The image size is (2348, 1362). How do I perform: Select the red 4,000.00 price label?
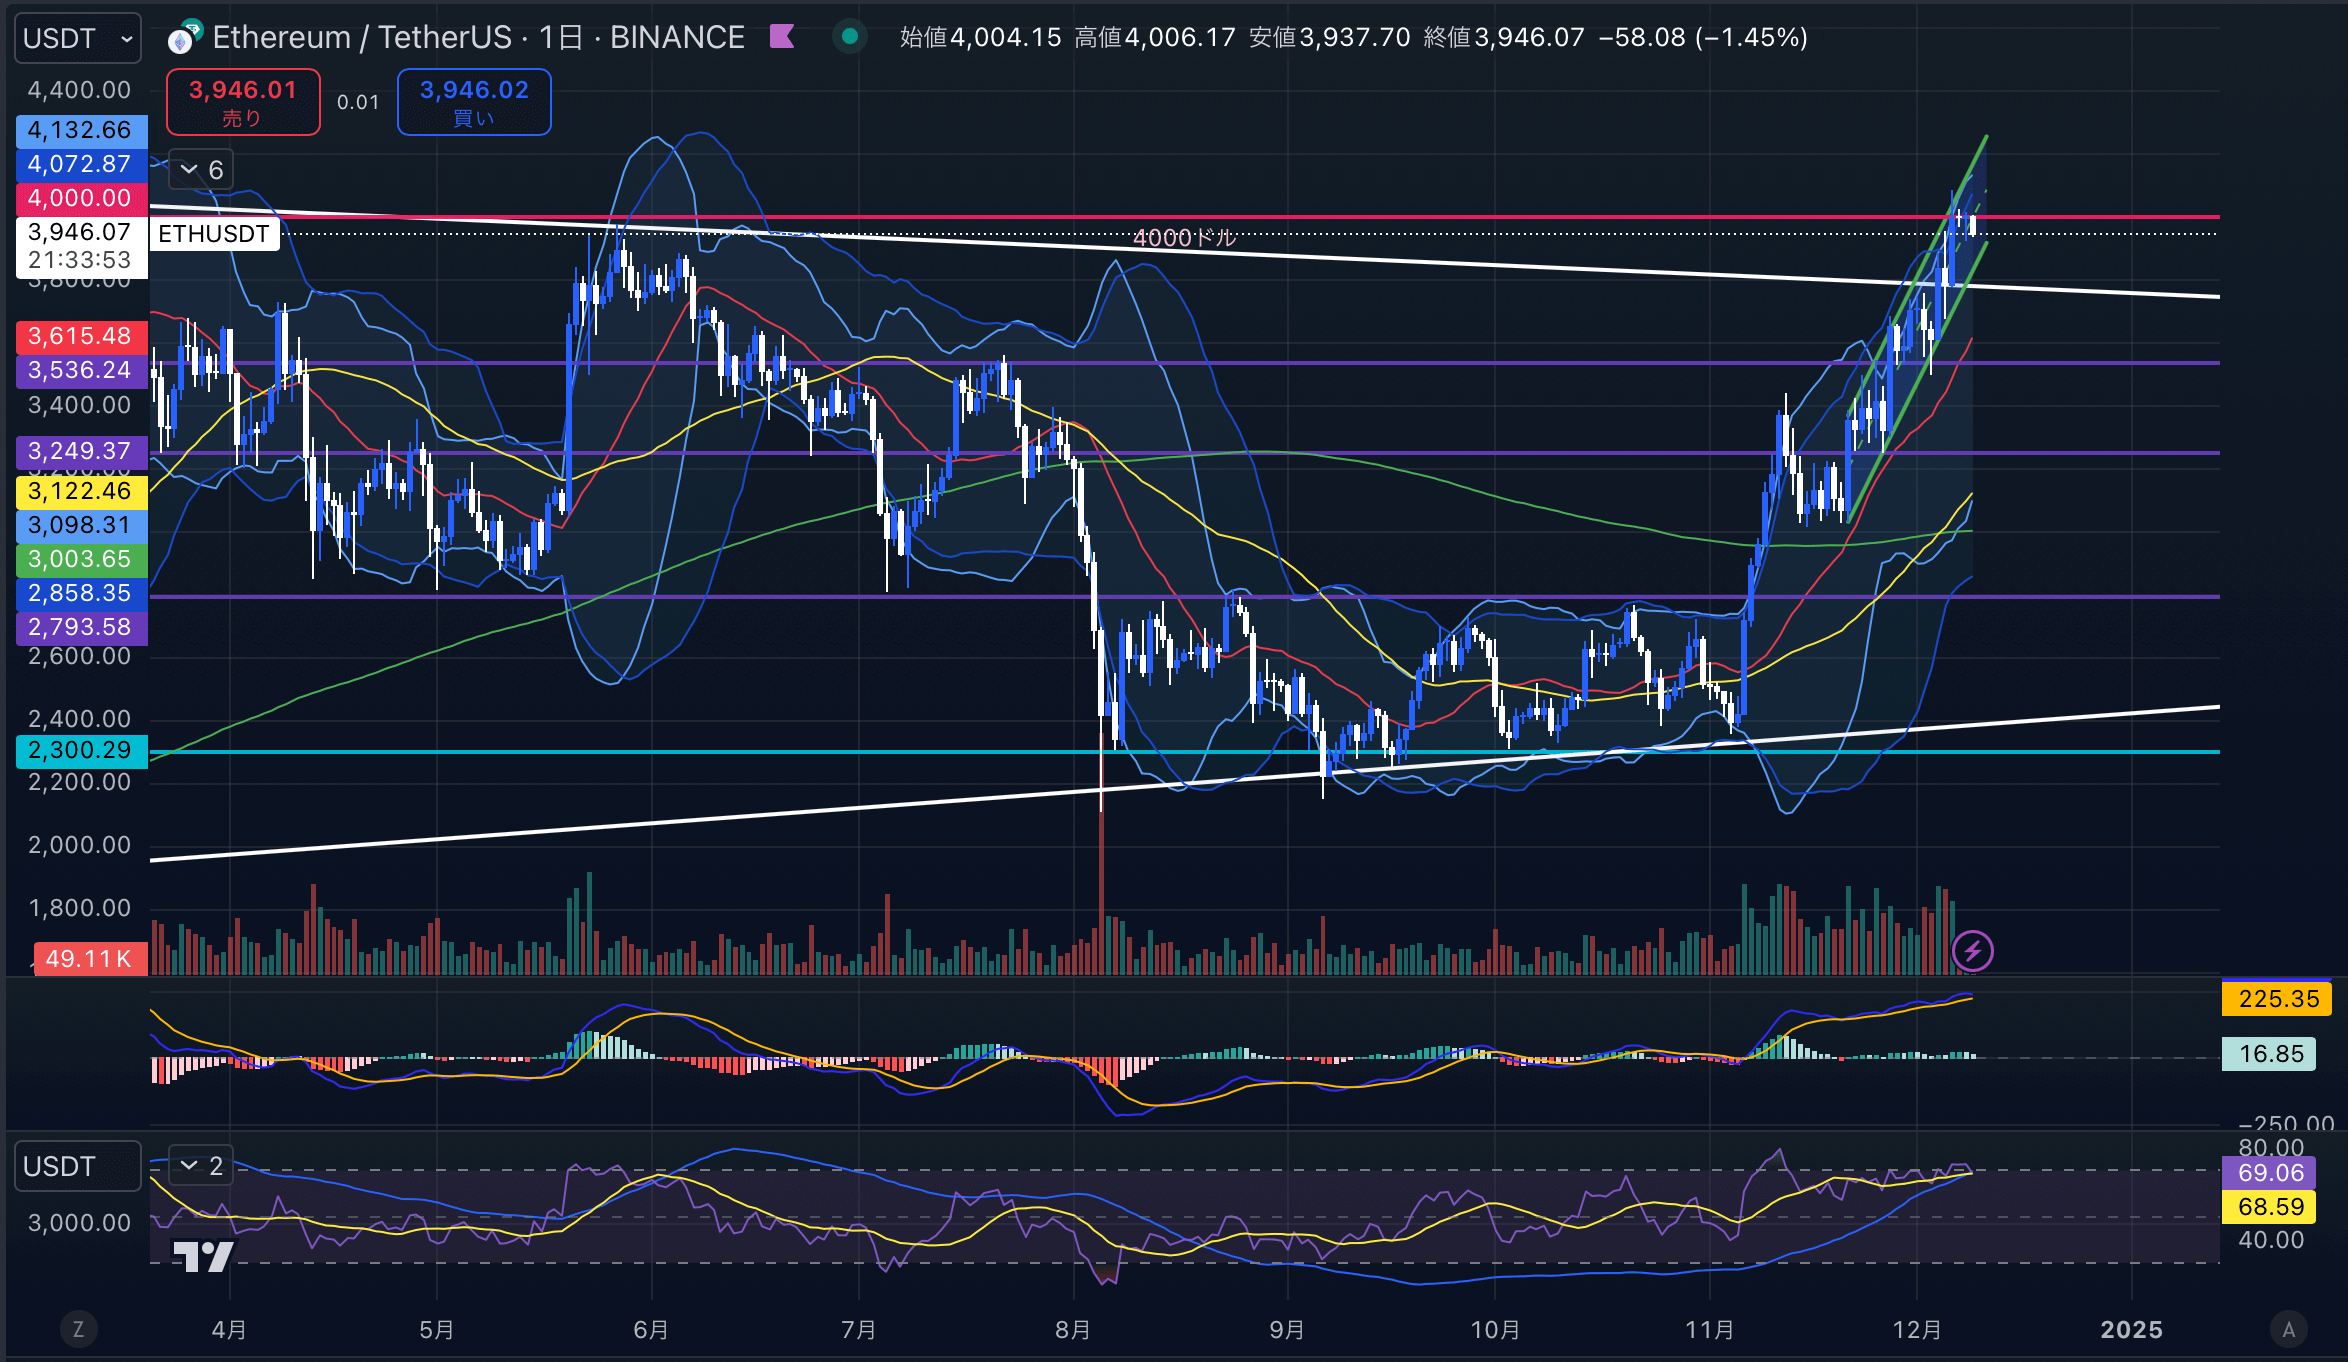tap(81, 198)
